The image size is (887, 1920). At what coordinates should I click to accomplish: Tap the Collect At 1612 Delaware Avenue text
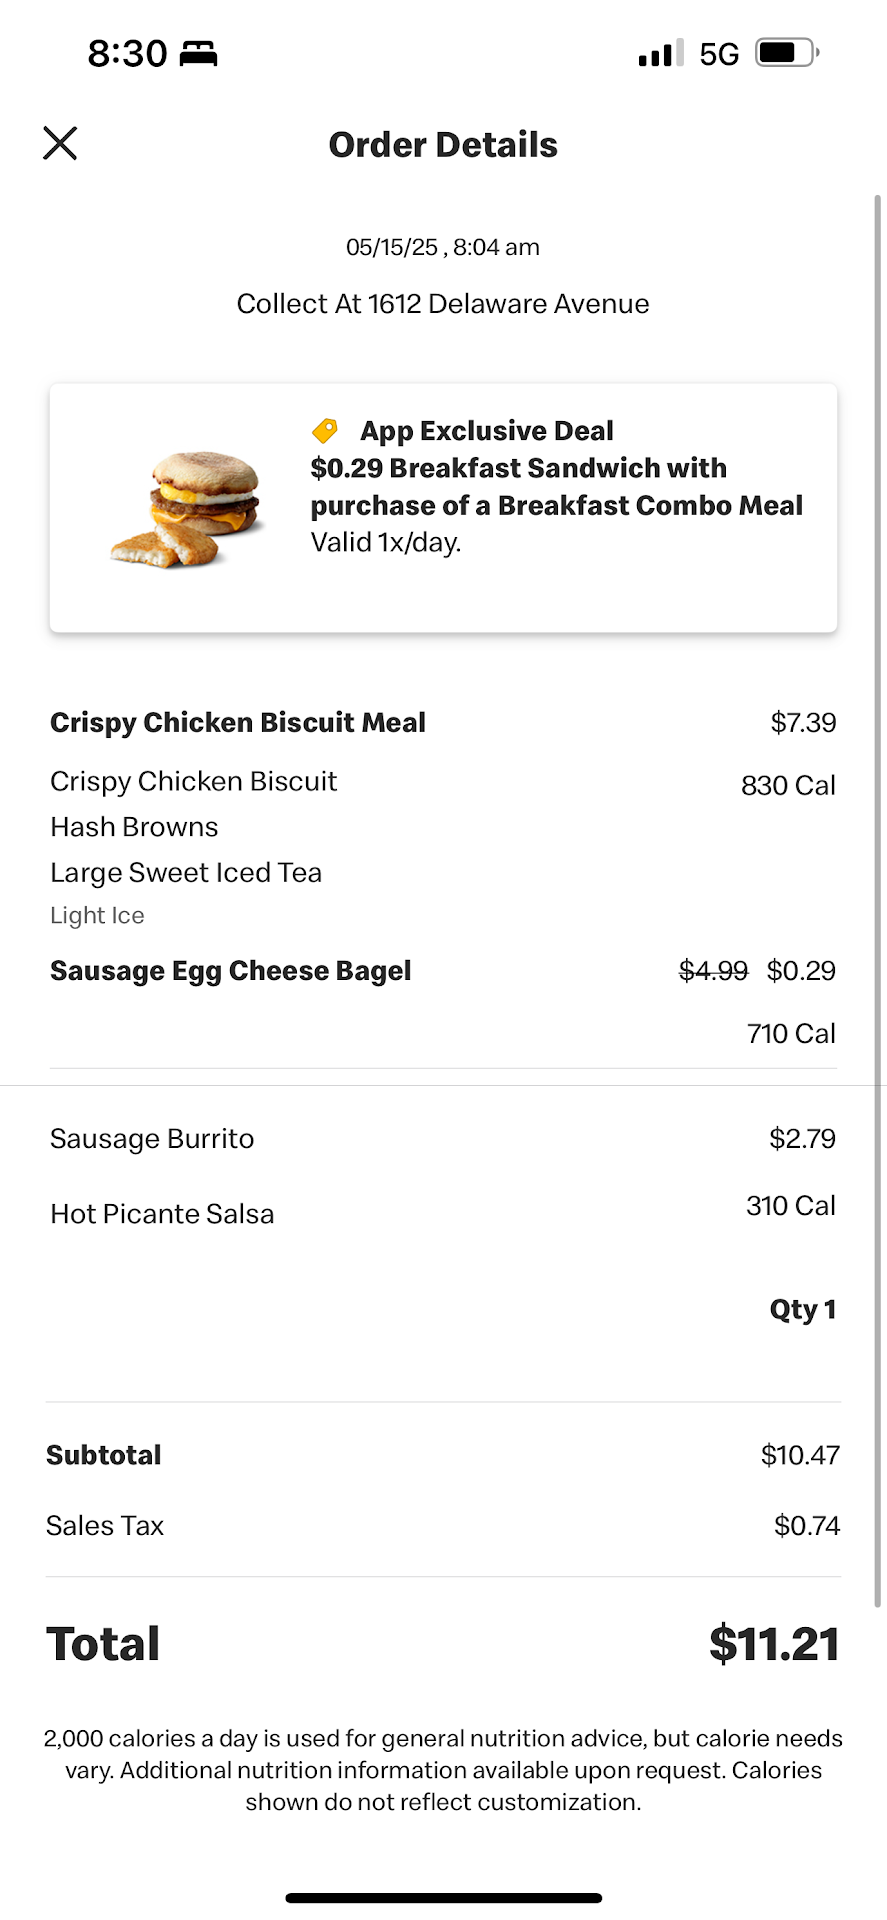coord(443,304)
